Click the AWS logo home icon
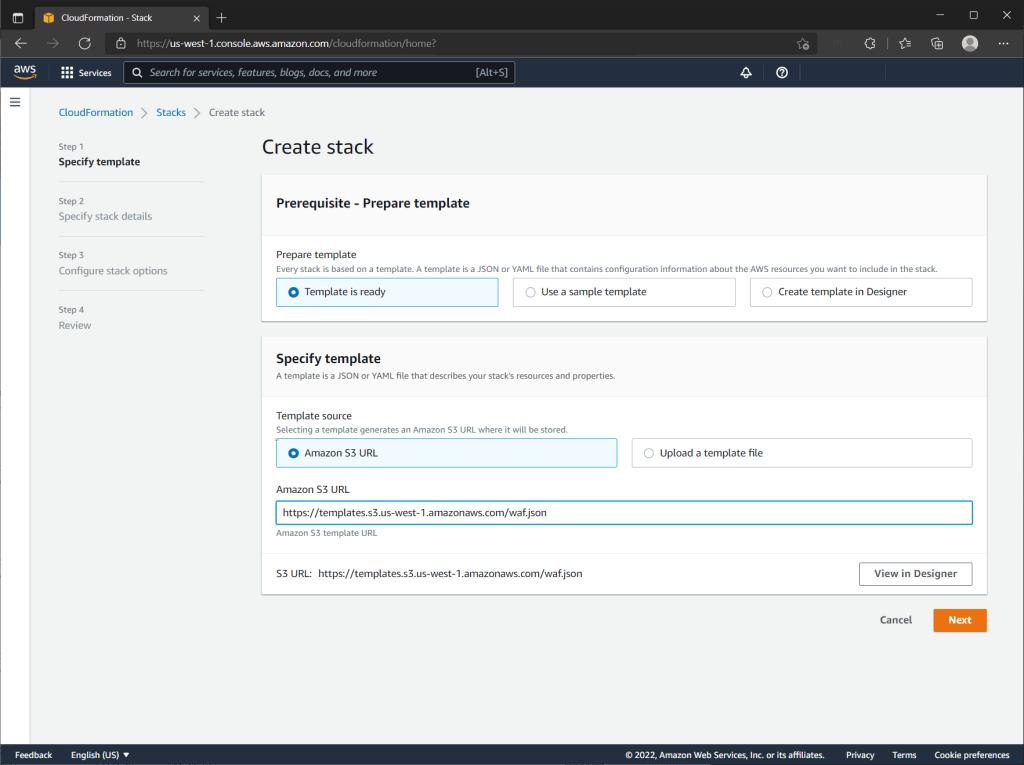The width and height of the screenshot is (1024, 765). [x=25, y=72]
